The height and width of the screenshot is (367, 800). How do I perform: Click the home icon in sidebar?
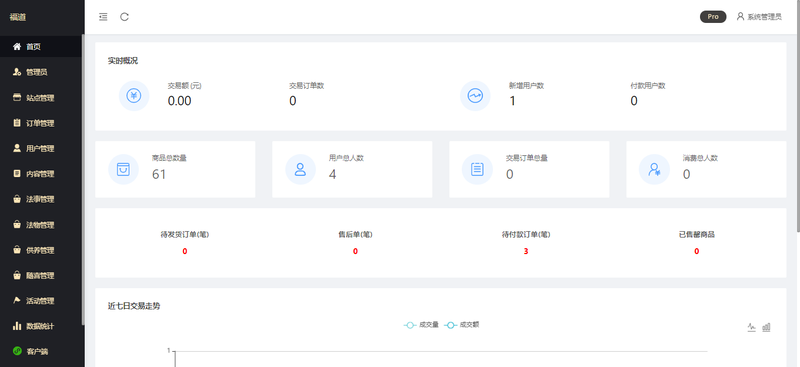(x=17, y=46)
